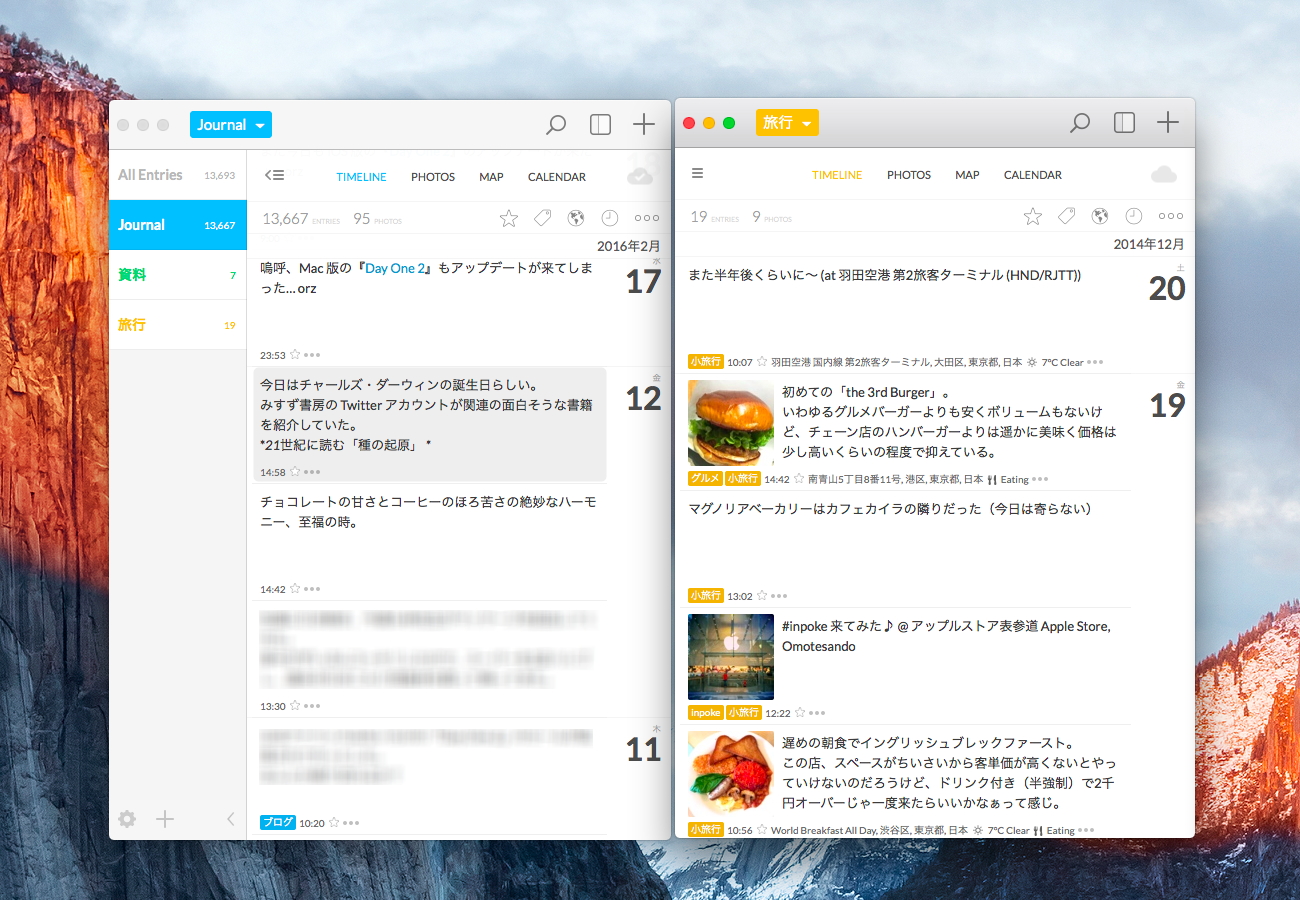Open the burger photo thumbnail
This screenshot has width=1300, height=900.
tap(731, 423)
